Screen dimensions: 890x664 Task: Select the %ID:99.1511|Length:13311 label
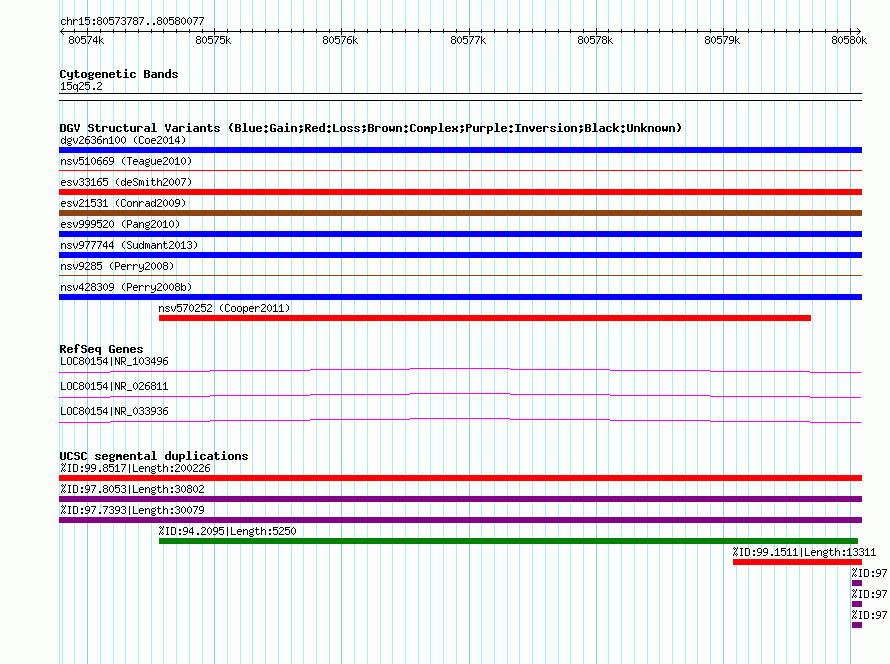[804, 552]
